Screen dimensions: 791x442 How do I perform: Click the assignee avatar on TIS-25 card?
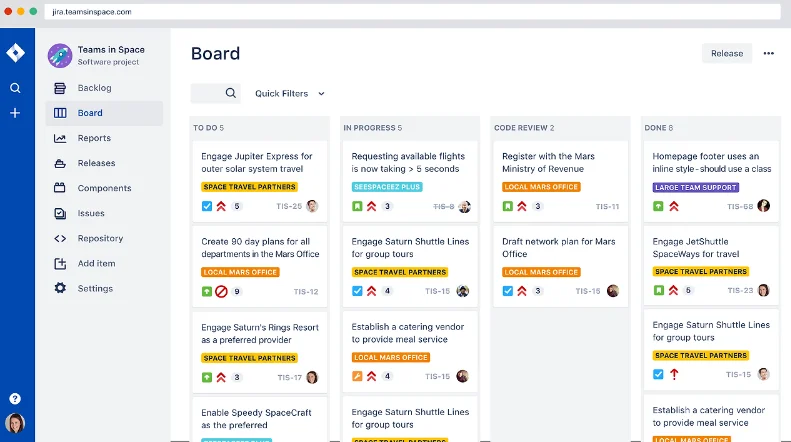[x=312, y=206]
